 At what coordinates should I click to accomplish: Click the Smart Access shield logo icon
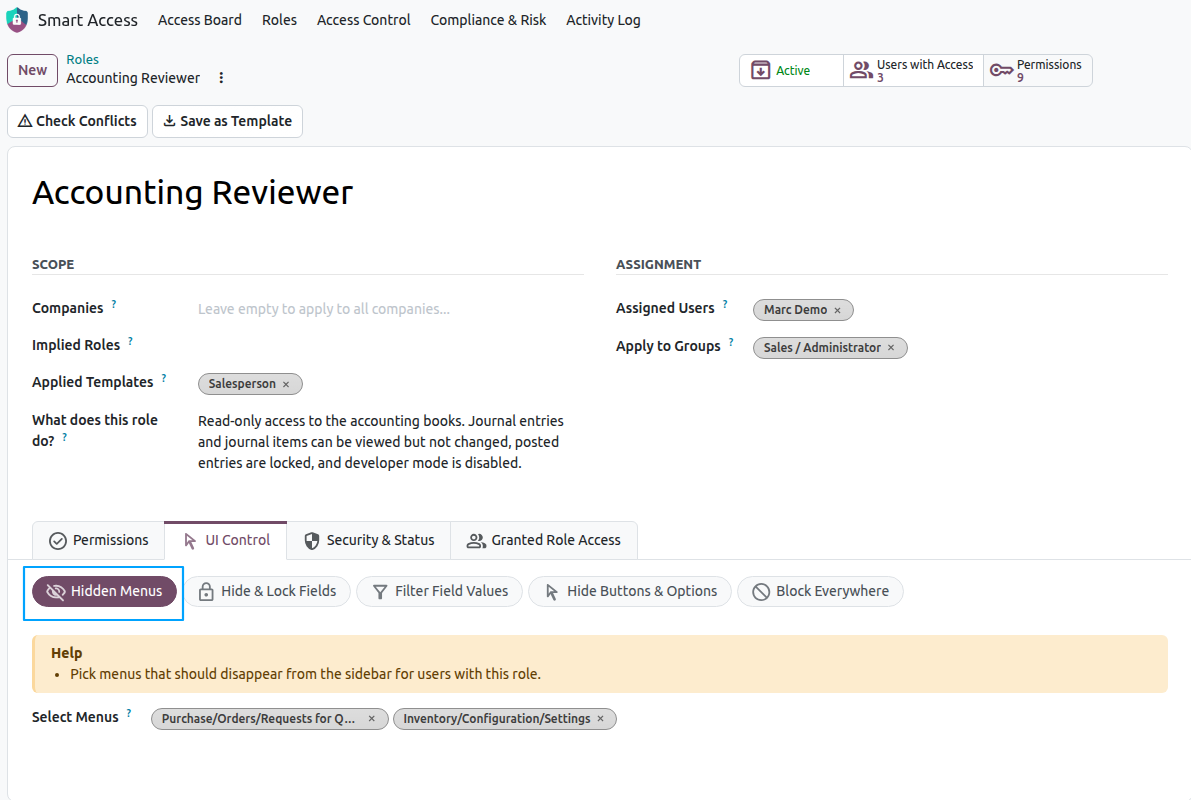tap(17, 20)
